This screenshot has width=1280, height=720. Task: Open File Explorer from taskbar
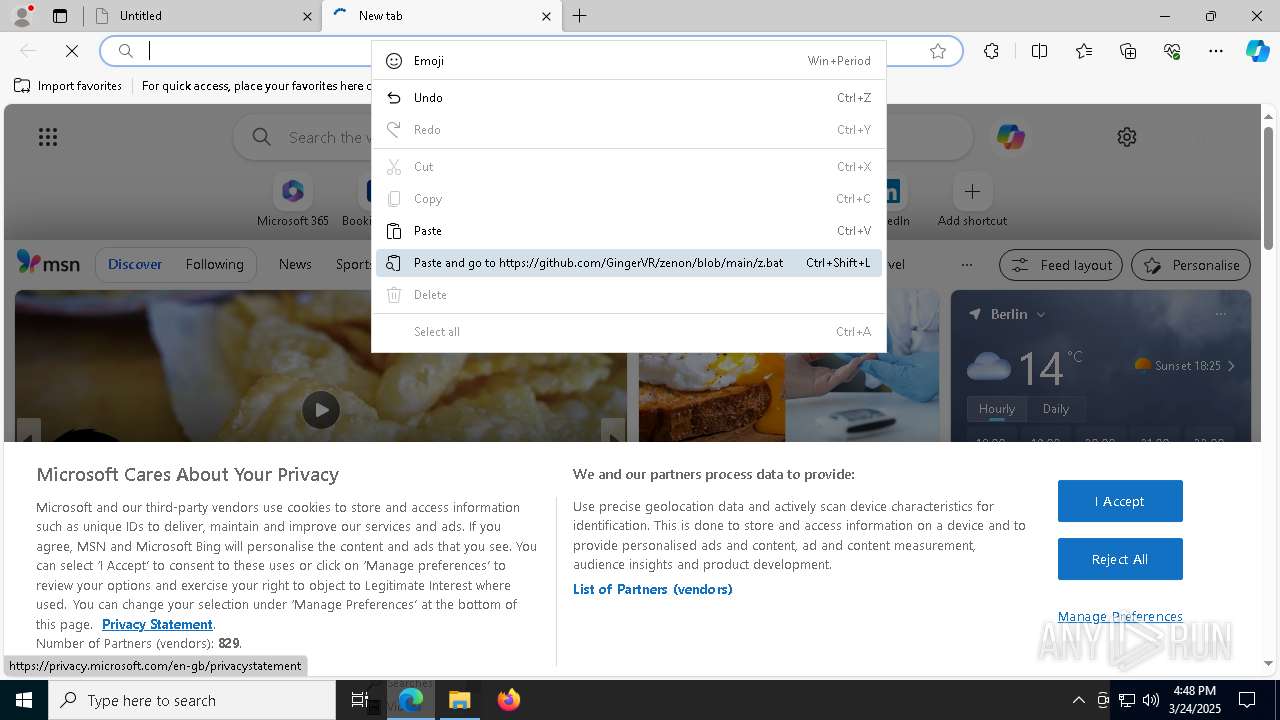[x=460, y=700]
